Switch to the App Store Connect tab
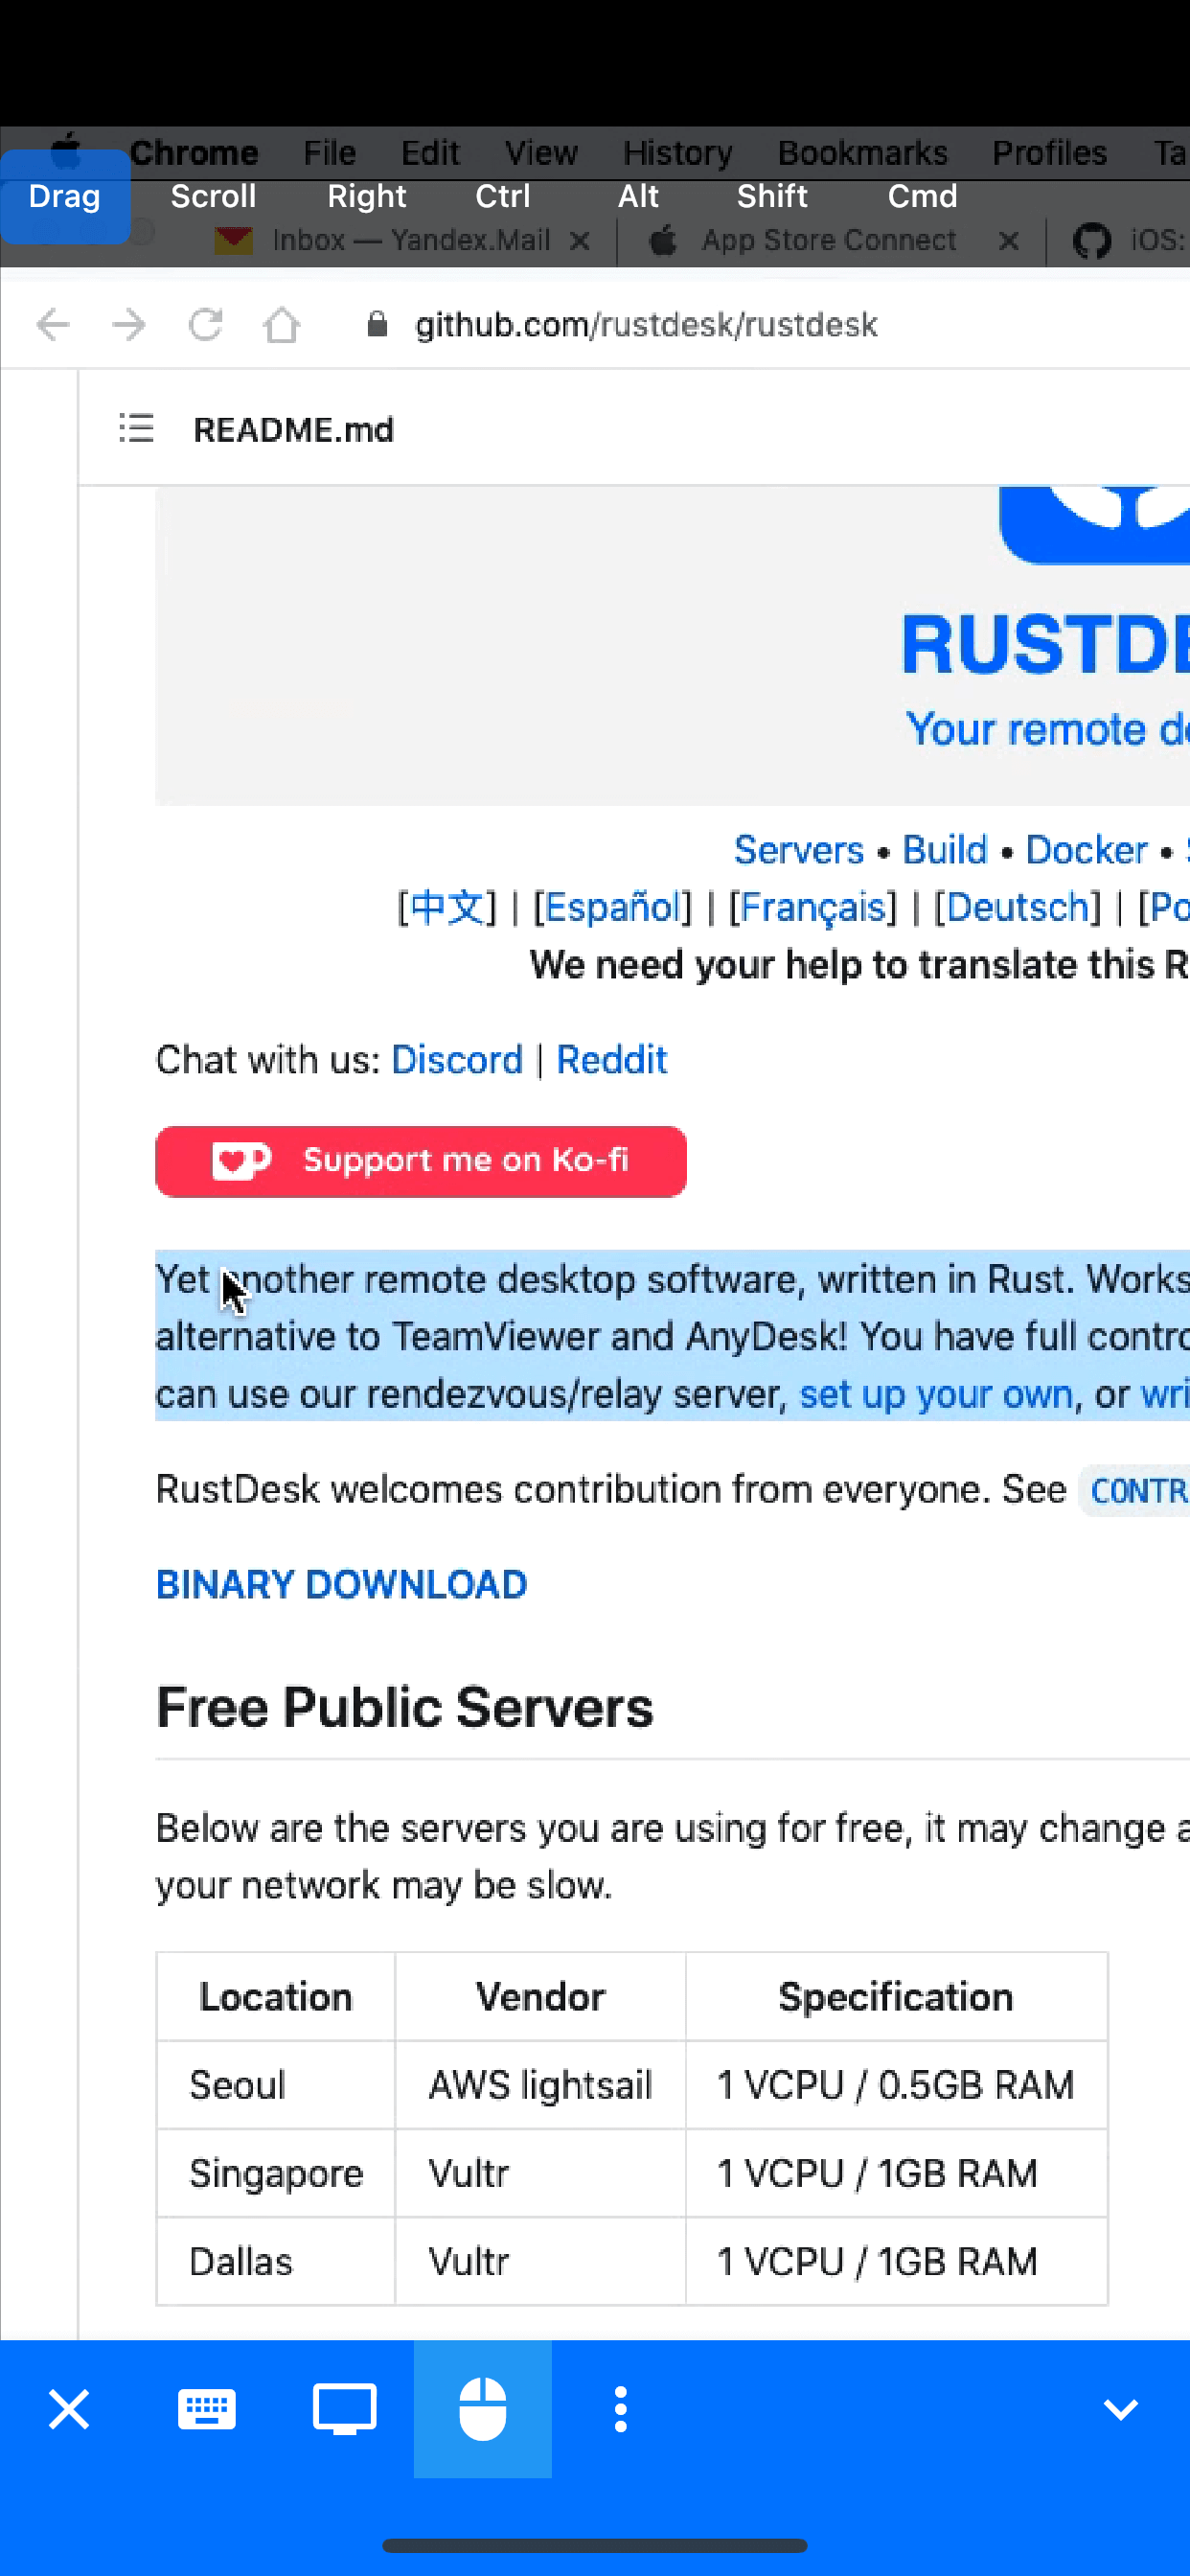Viewport: 1190px width, 2576px height. [828, 241]
